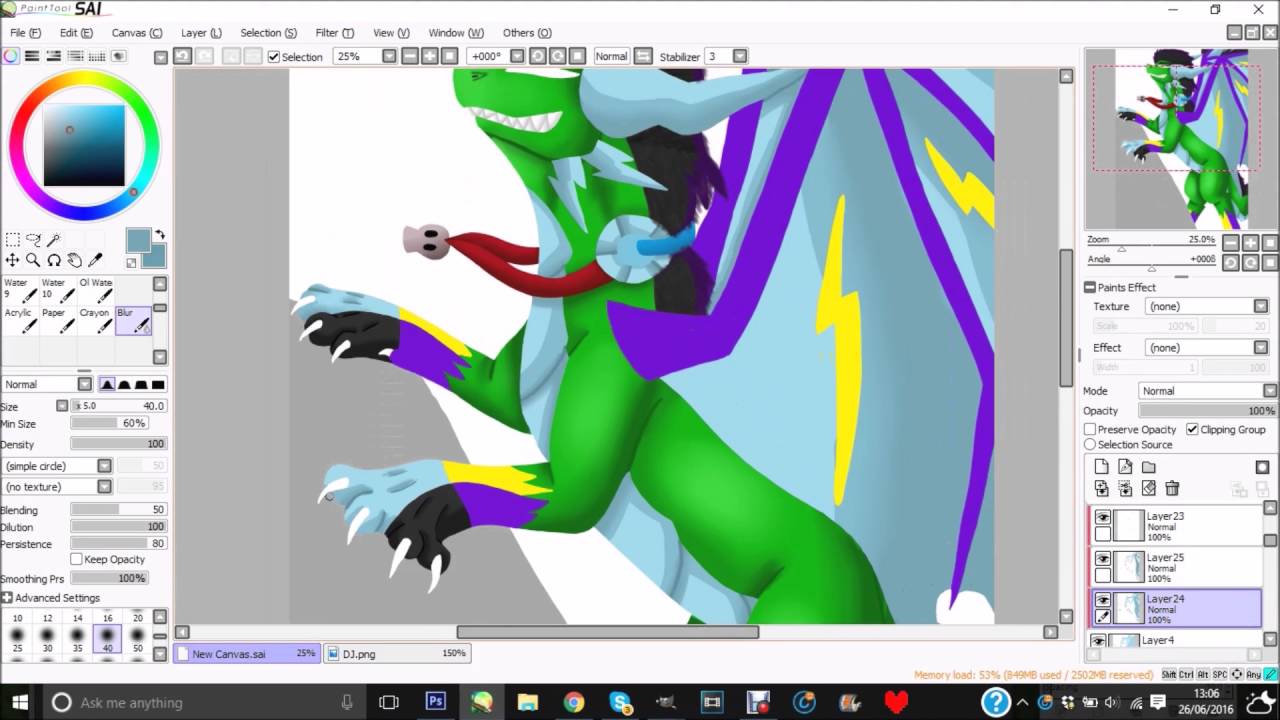
Task: Show the color wheel panel
Action: coord(11,57)
